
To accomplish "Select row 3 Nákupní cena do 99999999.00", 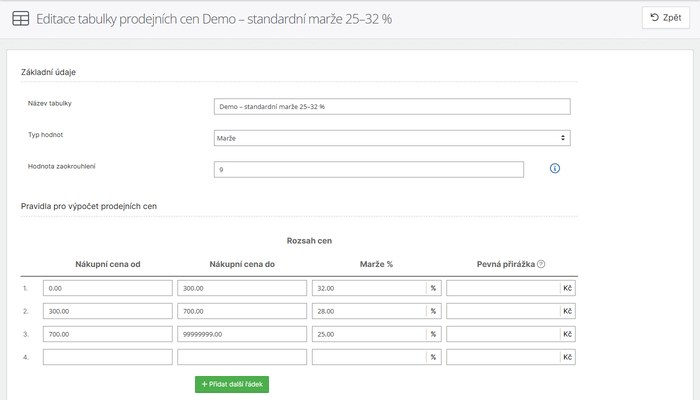I will click(242, 334).
